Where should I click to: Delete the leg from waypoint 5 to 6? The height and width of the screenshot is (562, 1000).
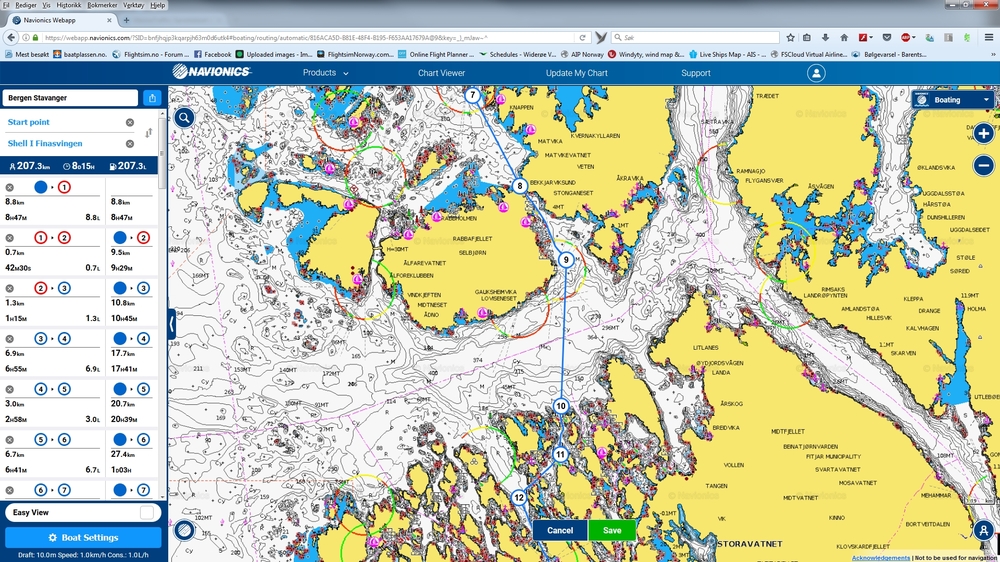point(10,440)
